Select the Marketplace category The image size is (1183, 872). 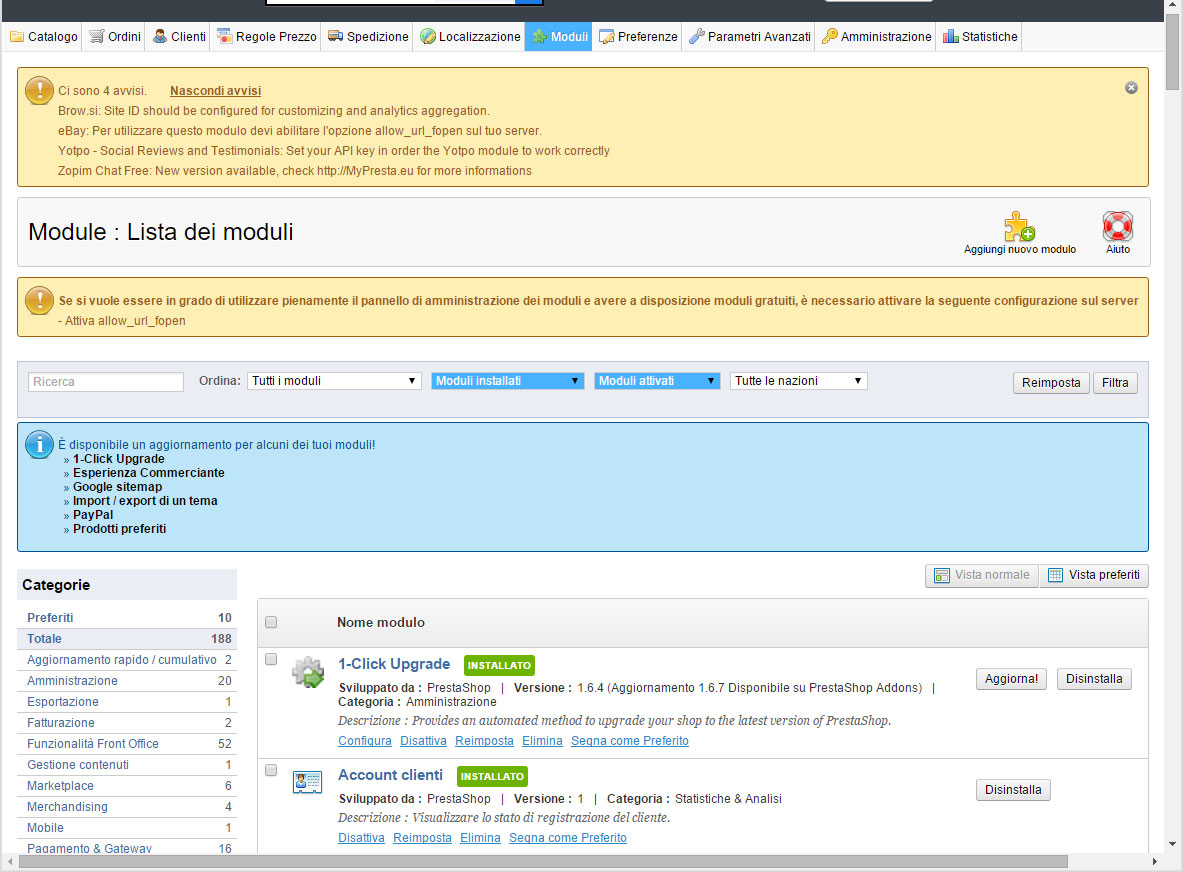[x=127, y=786]
